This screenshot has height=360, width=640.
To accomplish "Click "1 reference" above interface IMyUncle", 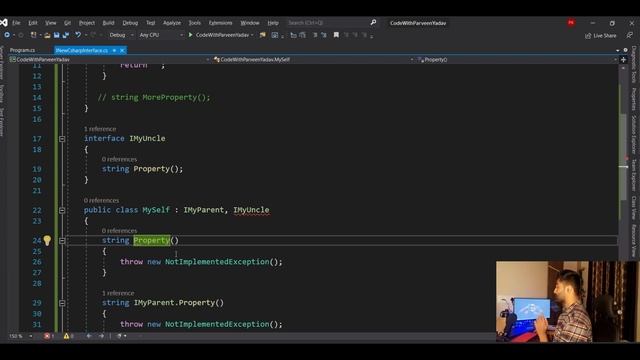I will coord(100,129).
